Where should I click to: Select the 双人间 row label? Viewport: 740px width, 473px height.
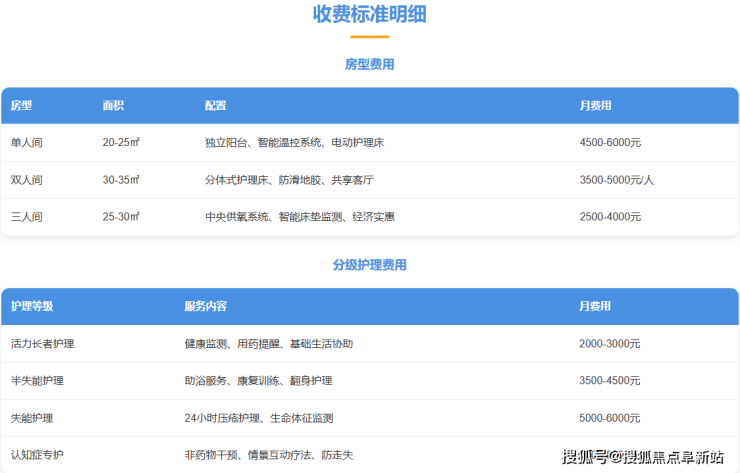[x=27, y=180]
